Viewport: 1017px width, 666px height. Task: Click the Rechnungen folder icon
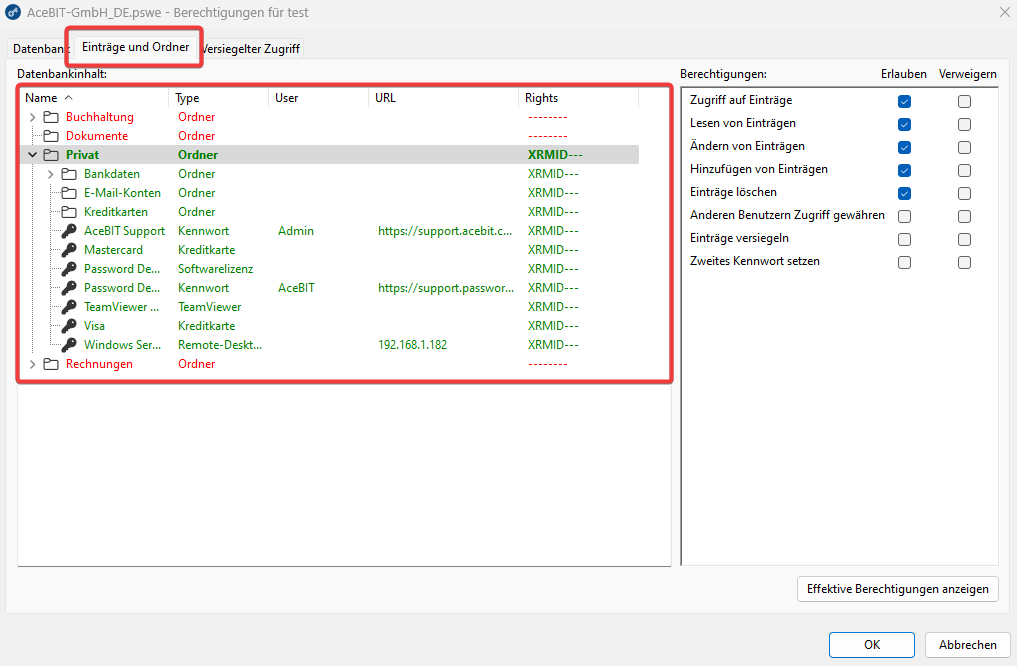[x=51, y=364]
